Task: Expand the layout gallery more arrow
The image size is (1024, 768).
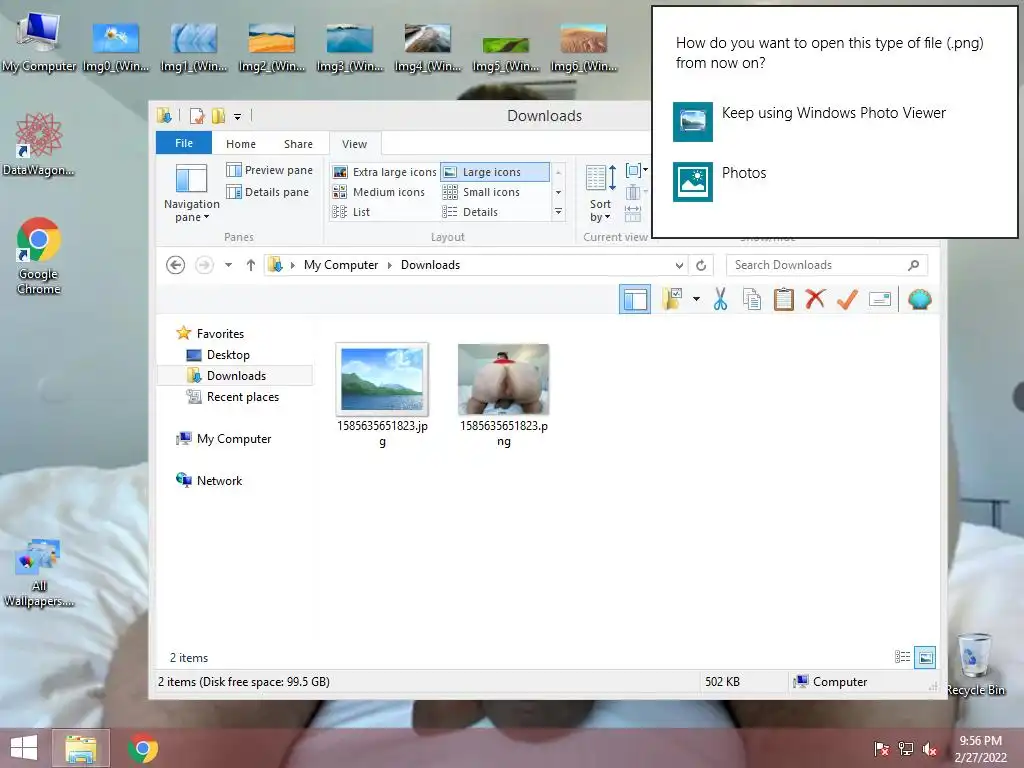Action: click(x=558, y=212)
